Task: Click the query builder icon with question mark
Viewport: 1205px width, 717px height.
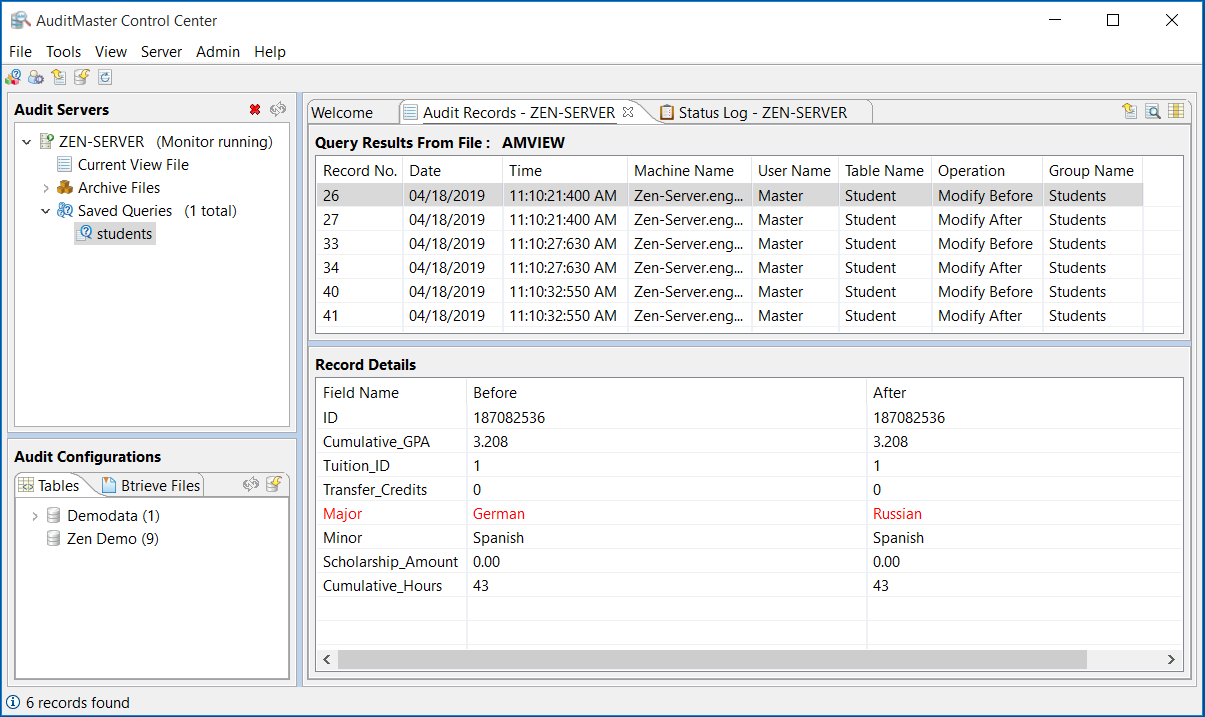Action: (13, 77)
